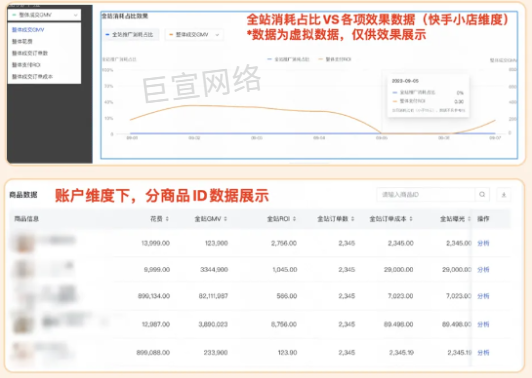The height and width of the screenshot is (378, 532).
Task: Click the 全站GMV value 233,900
Action: point(216,353)
